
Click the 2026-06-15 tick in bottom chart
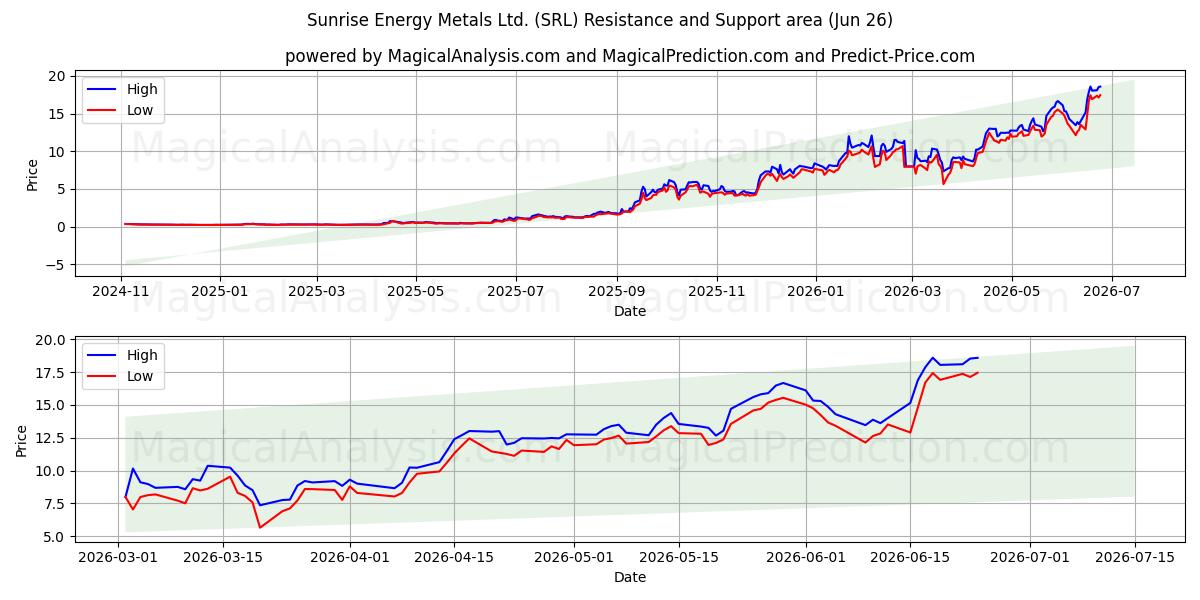click(910, 557)
